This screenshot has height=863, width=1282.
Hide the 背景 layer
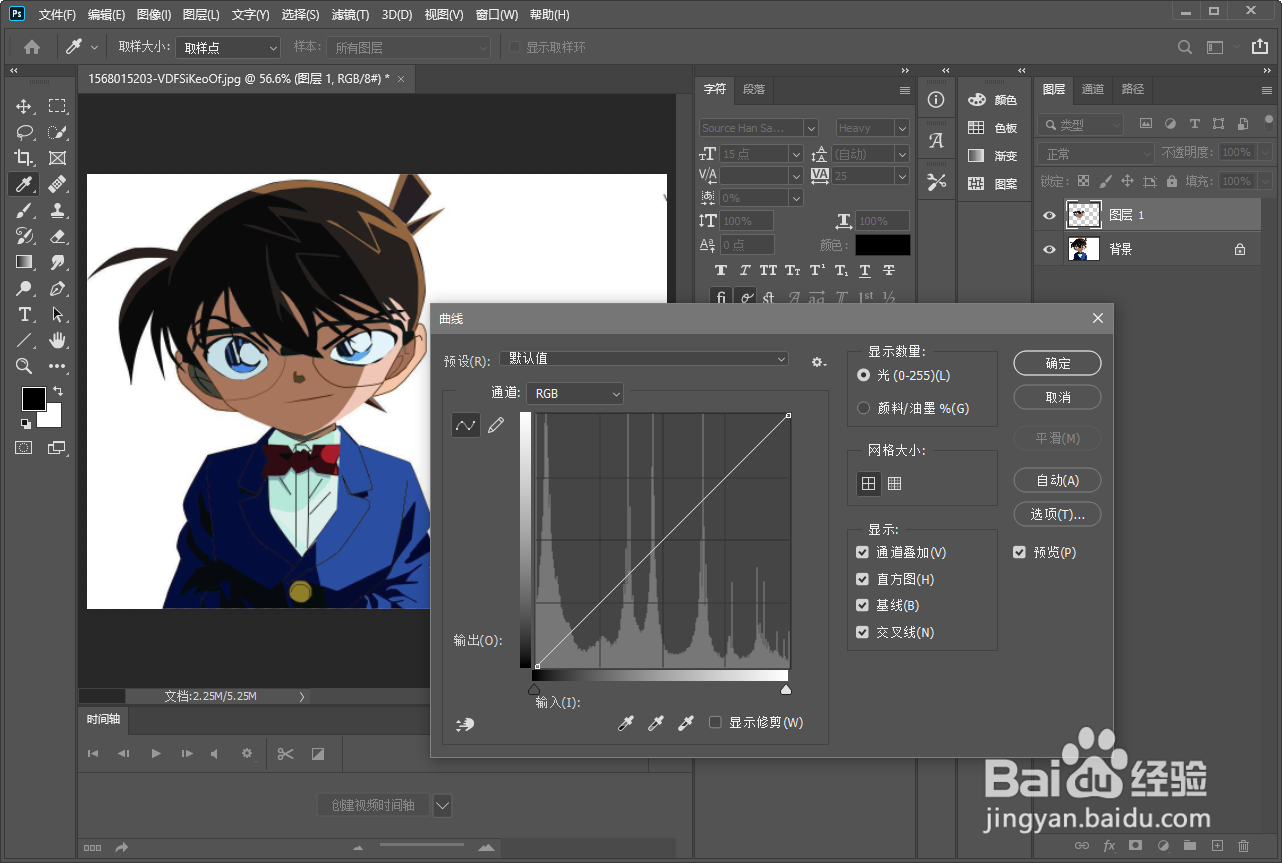click(1049, 249)
